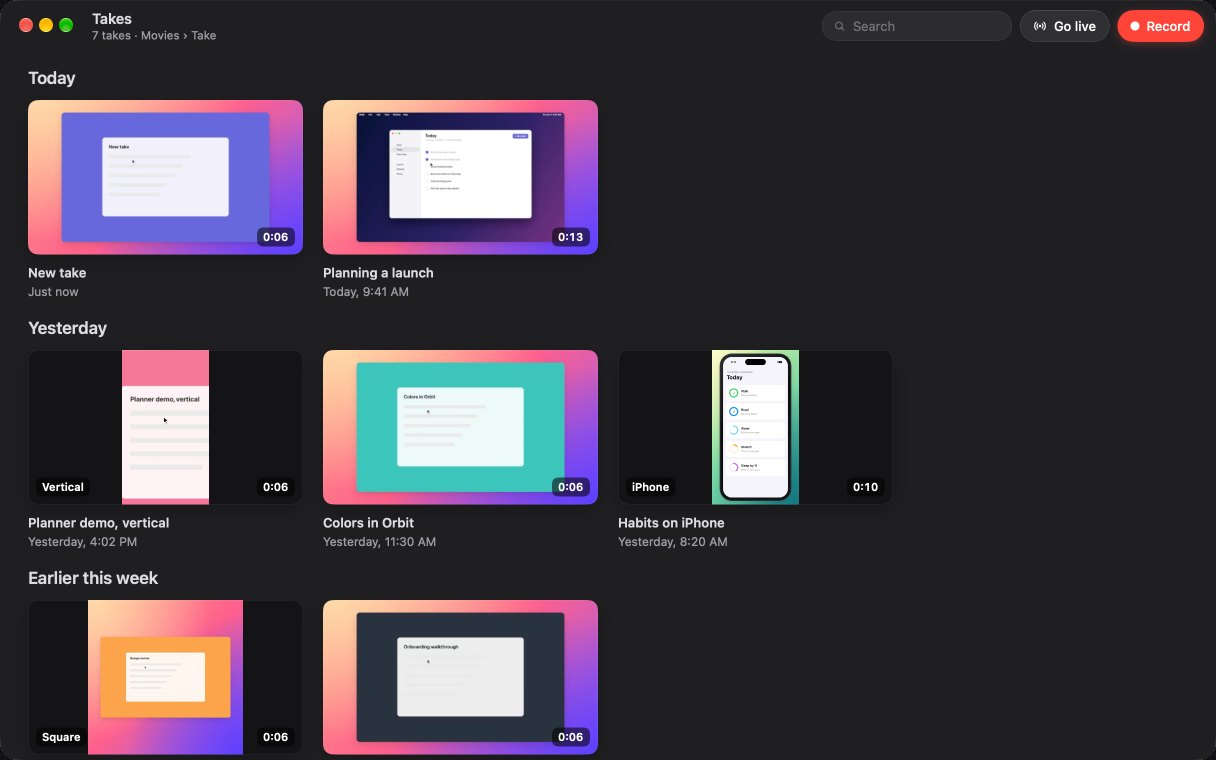Open the Colors in Orbit thumbnail

pos(460,427)
